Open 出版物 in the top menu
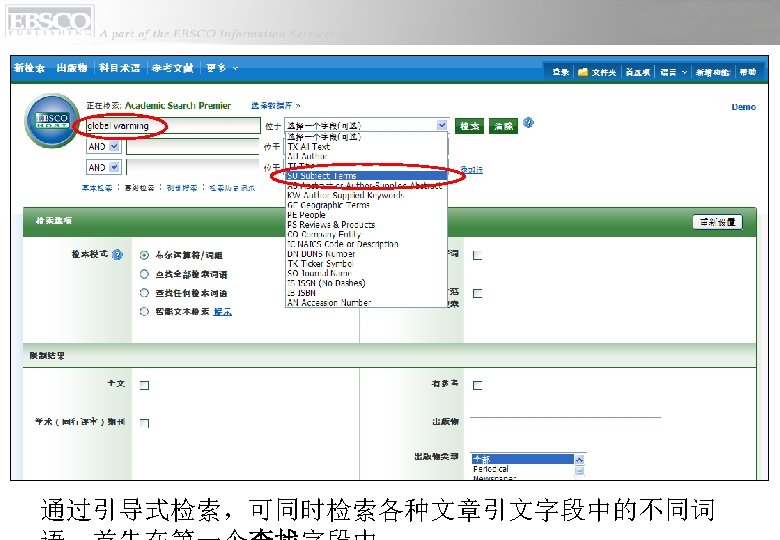This screenshot has height=540, width=780. 72,68
